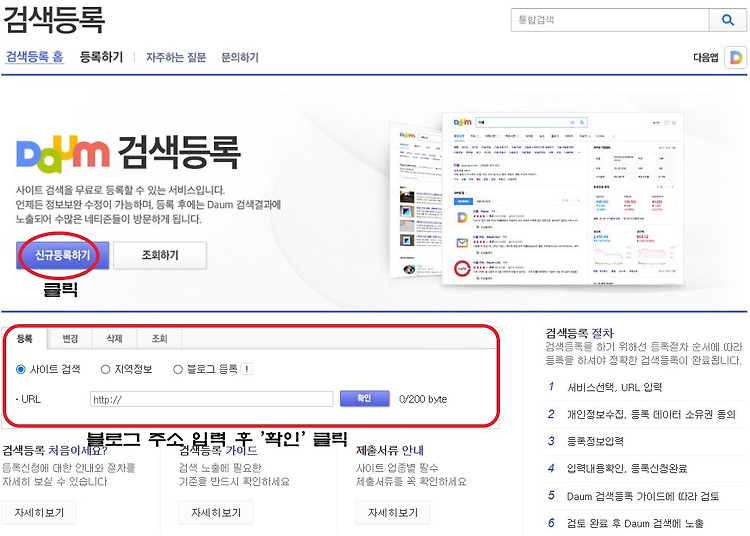Image resolution: width=750 pixels, height=536 pixels.
Task: Click the 검색등록 절차 heading
Action: [579, 333]
